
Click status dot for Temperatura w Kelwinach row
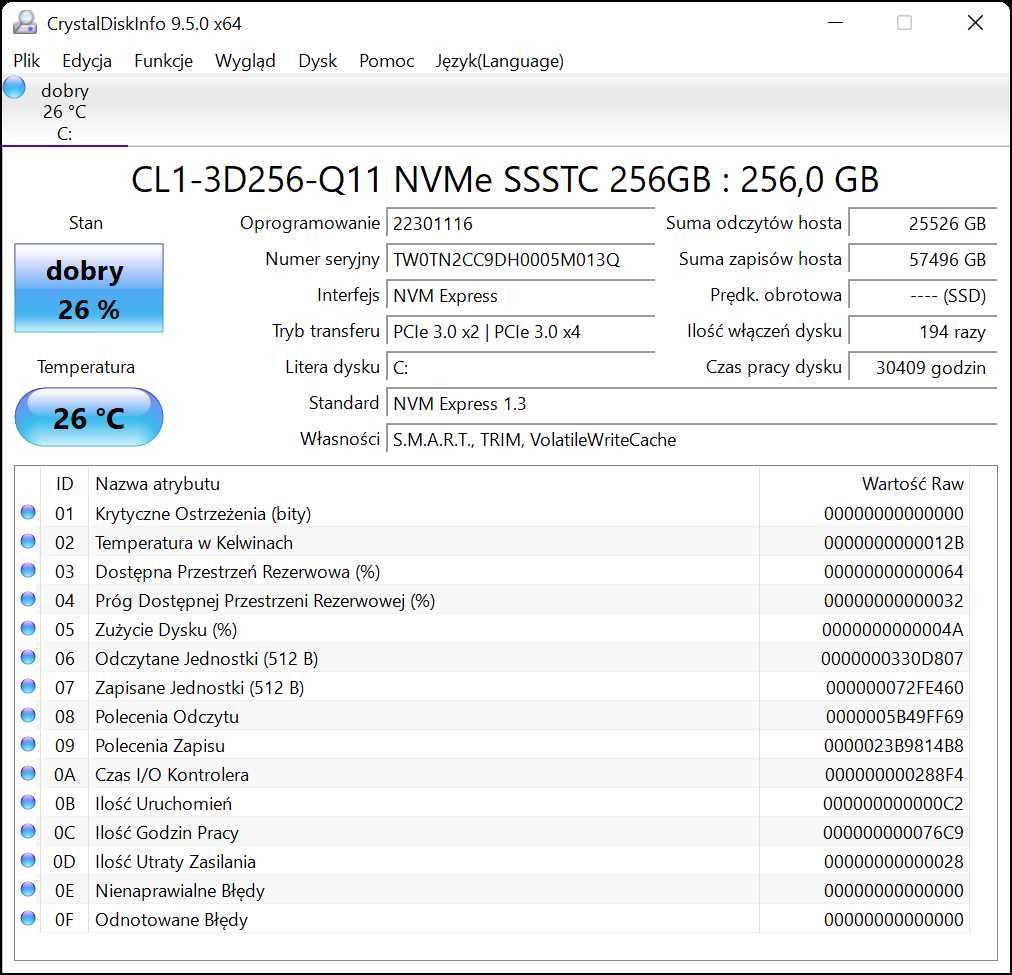pos(28,541)
